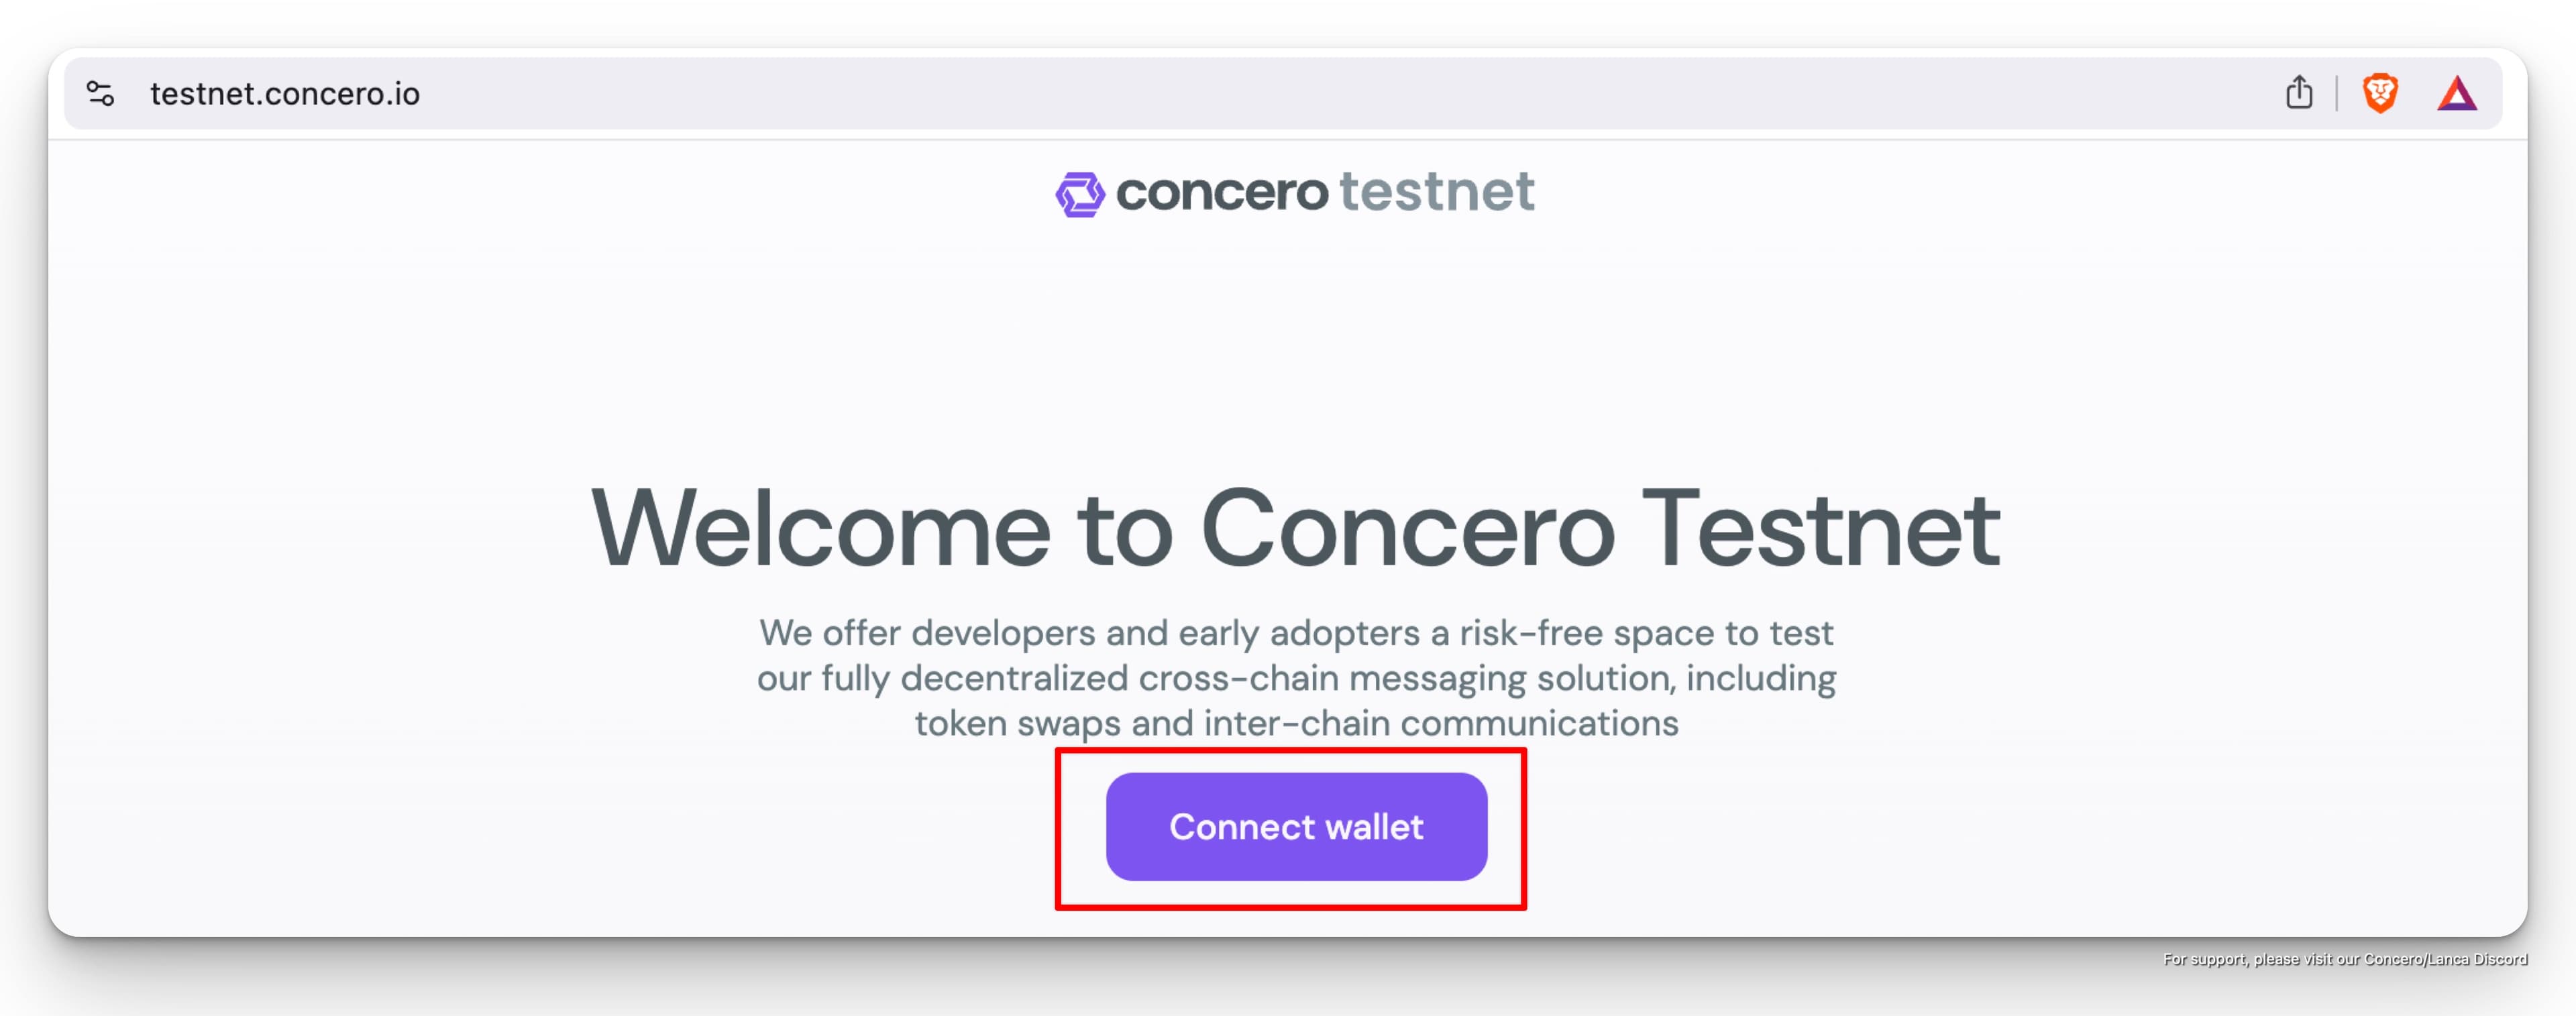Image resolution: width=2576 pixels, height=1016 pixels.
Task: Open the Concero/Lanca Discord support link
Action: point(2445,959)
